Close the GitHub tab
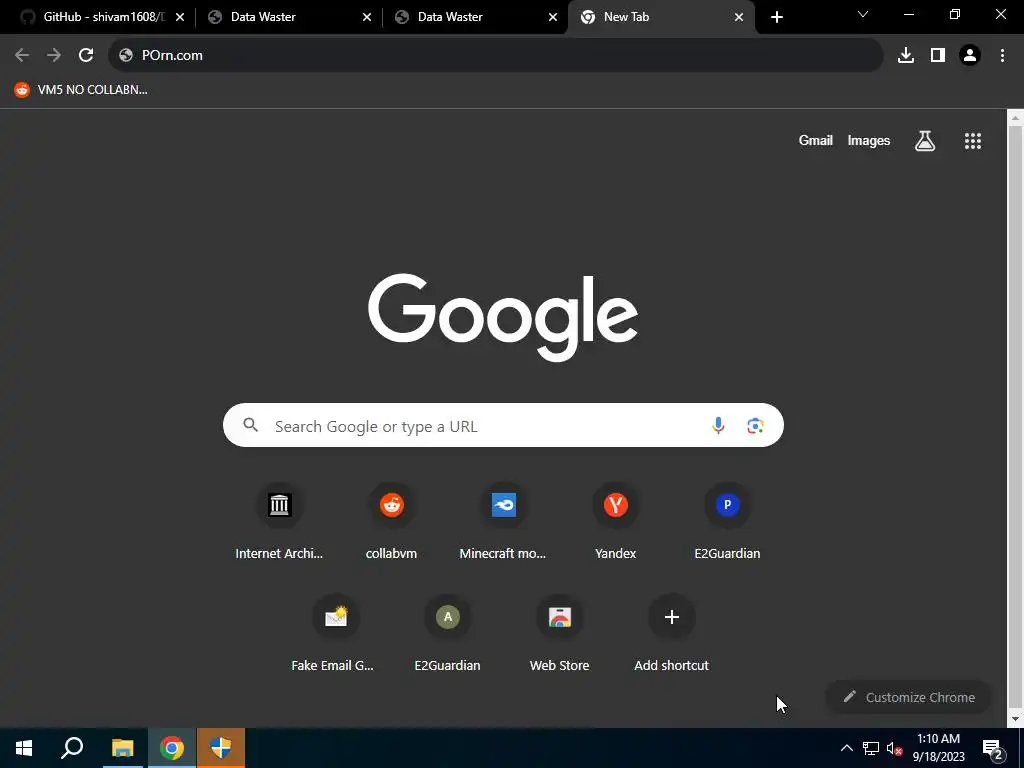This screenshot has height=768, width=1024. point(180,17)
